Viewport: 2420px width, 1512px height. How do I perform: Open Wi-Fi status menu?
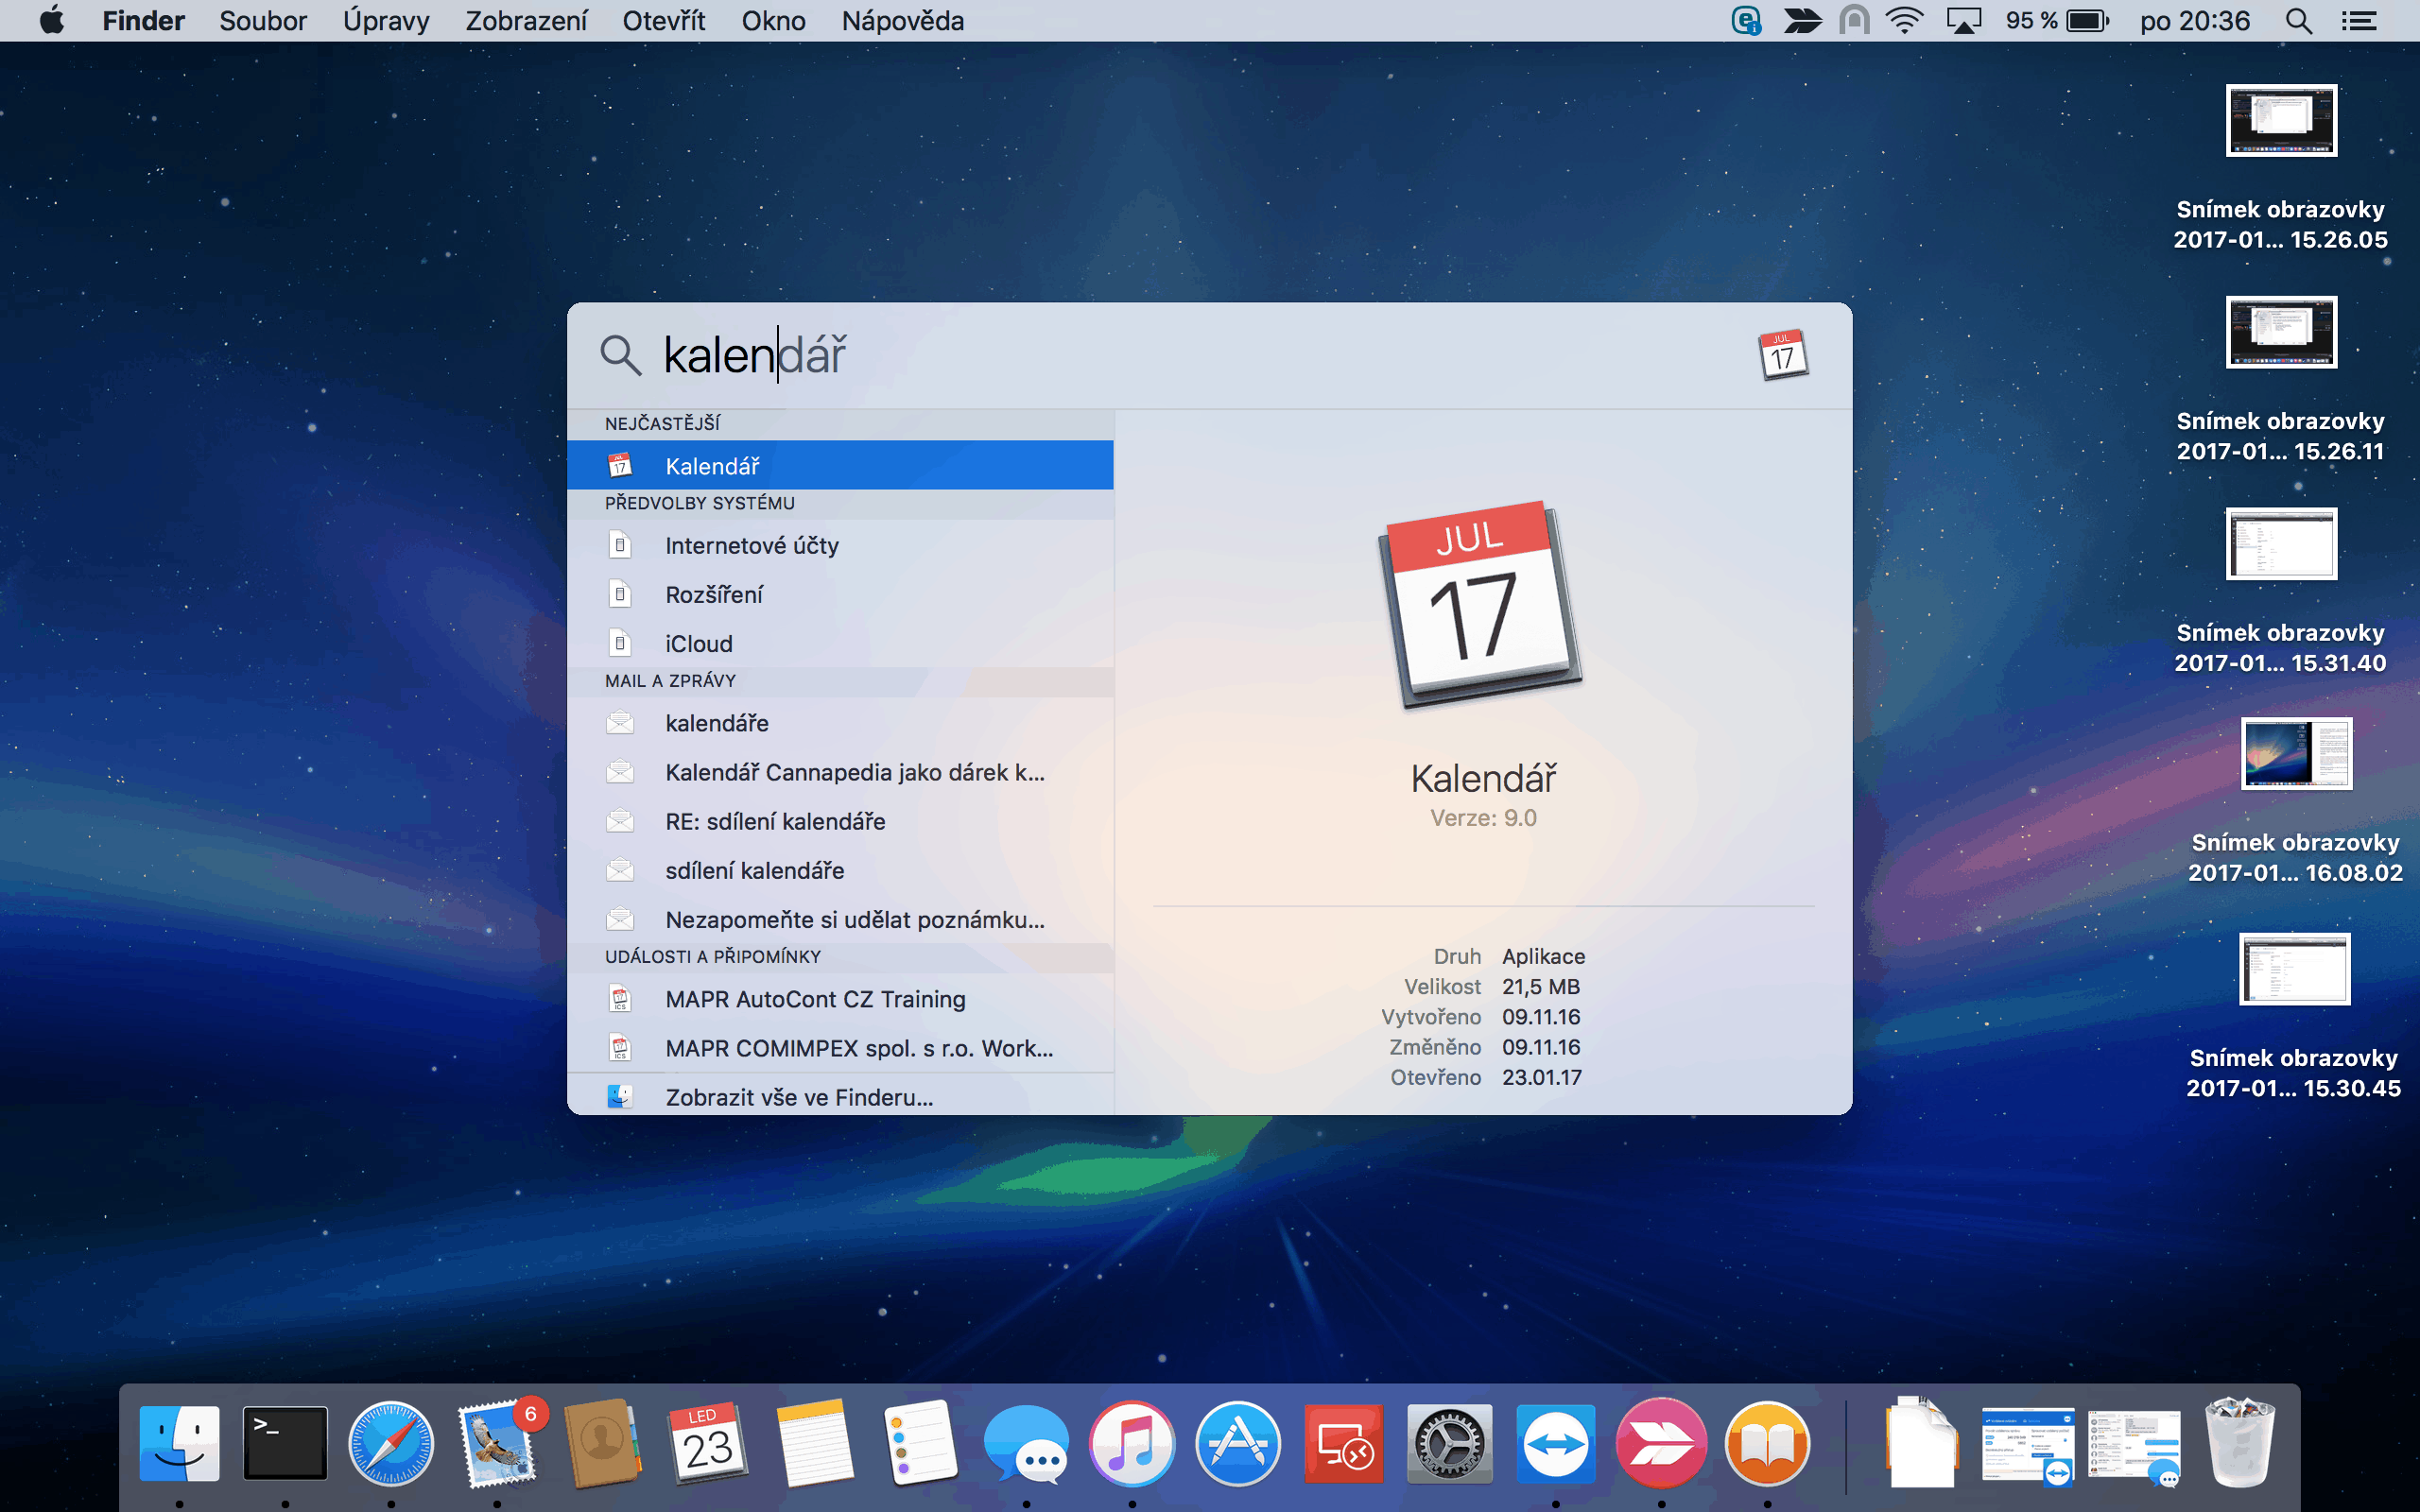coord(1905,21)
